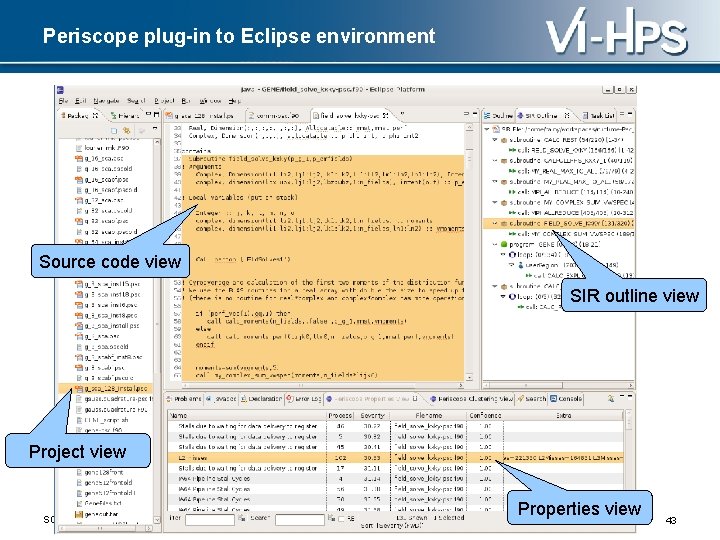Maximize the bottom Properties panel

coord(630,396)
